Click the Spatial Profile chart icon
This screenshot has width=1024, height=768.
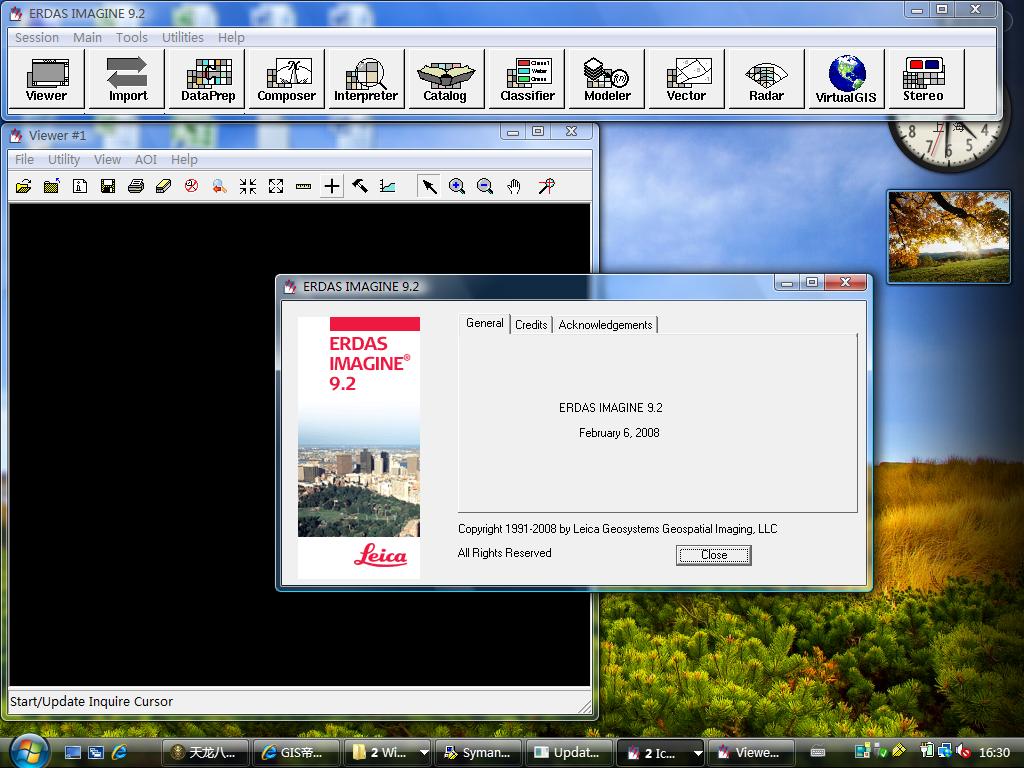pos(388,187)
